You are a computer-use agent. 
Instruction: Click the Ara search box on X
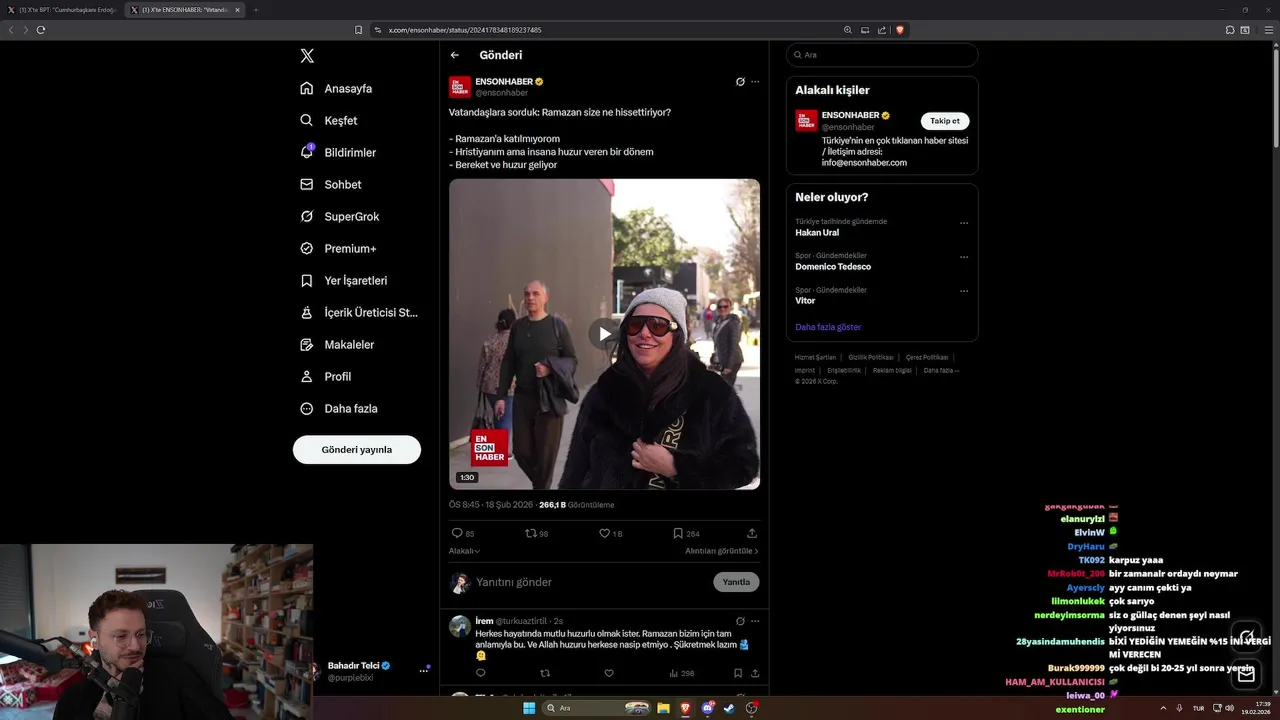(882, 55)
